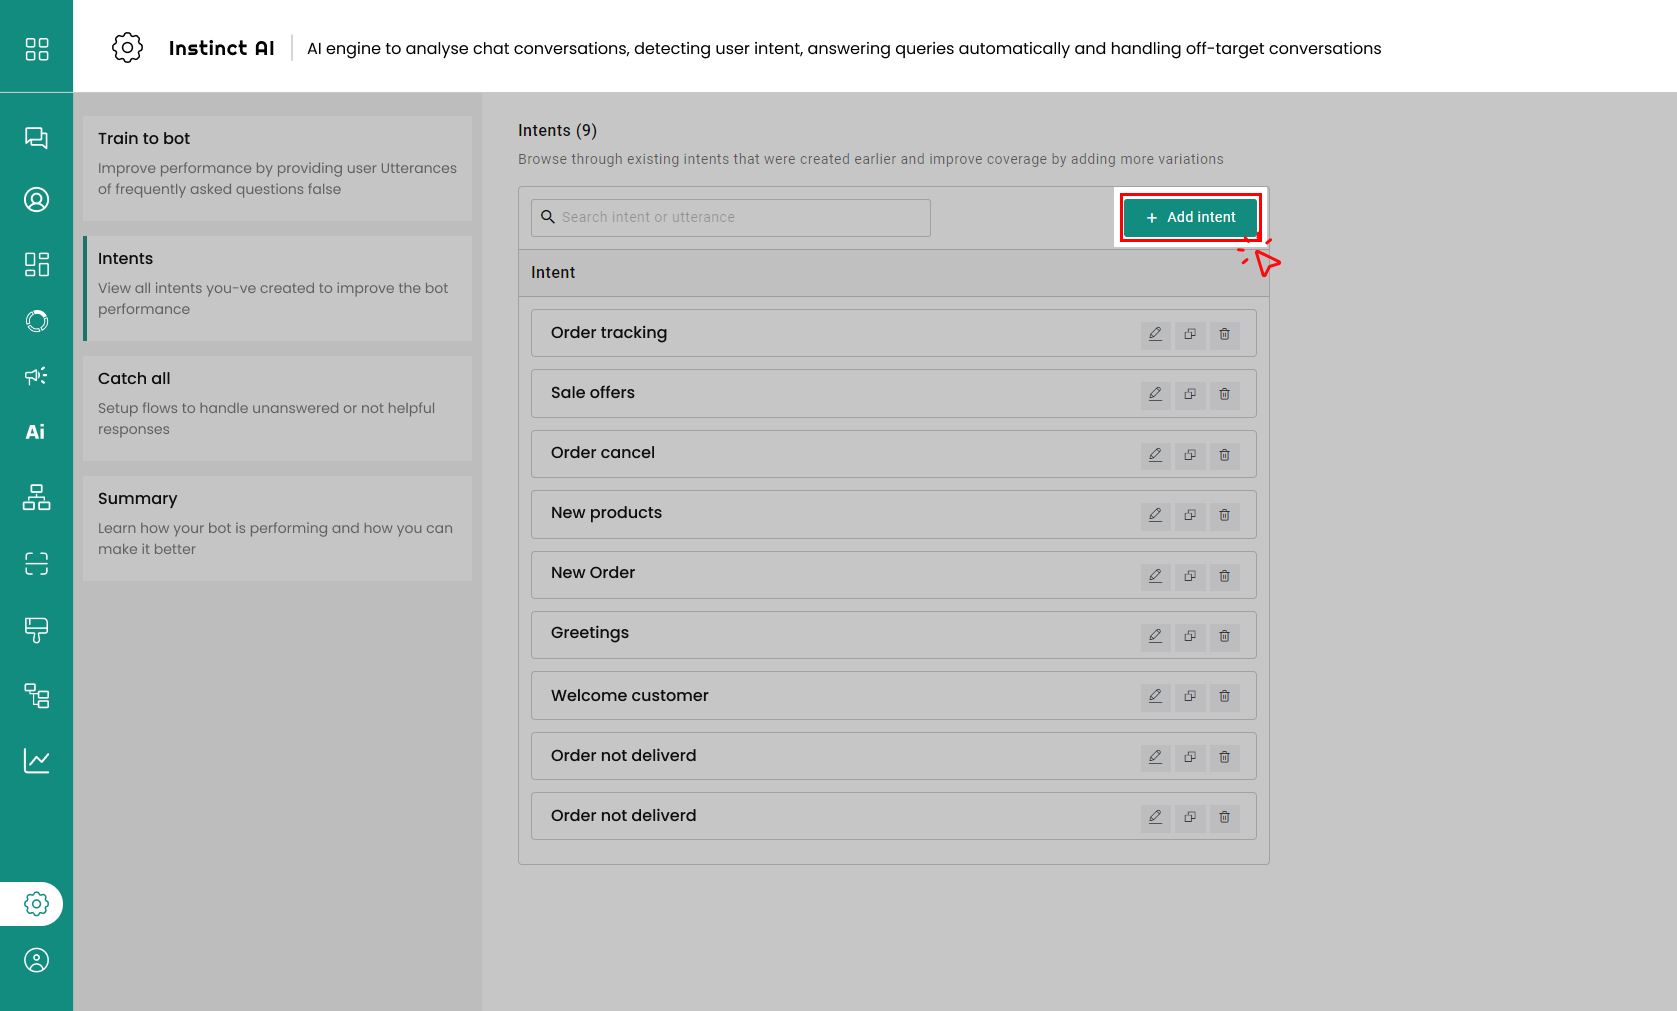Duplicate the Welcome customer intent
This screenshot has width=1677, height=1011.
(x=1190, y=696)
